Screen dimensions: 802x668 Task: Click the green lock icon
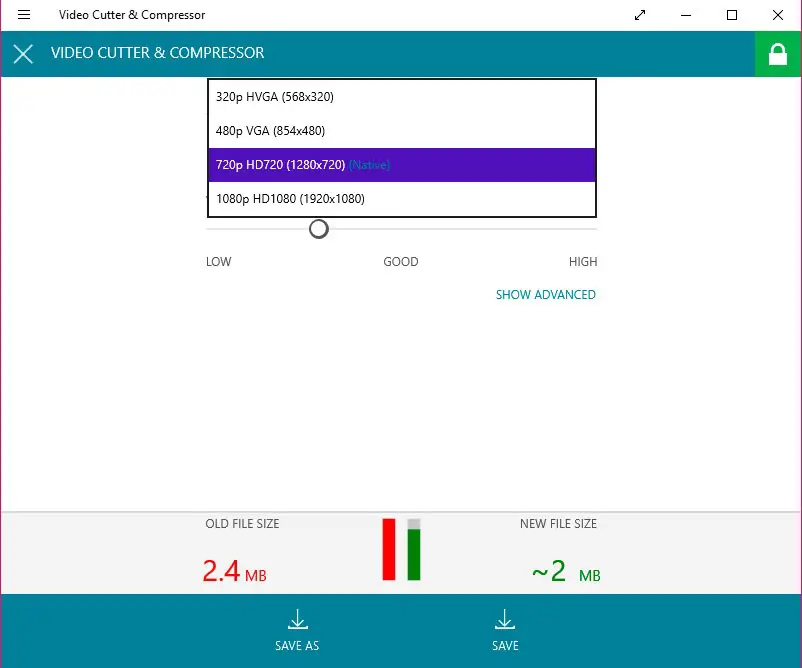coord(777,54)
